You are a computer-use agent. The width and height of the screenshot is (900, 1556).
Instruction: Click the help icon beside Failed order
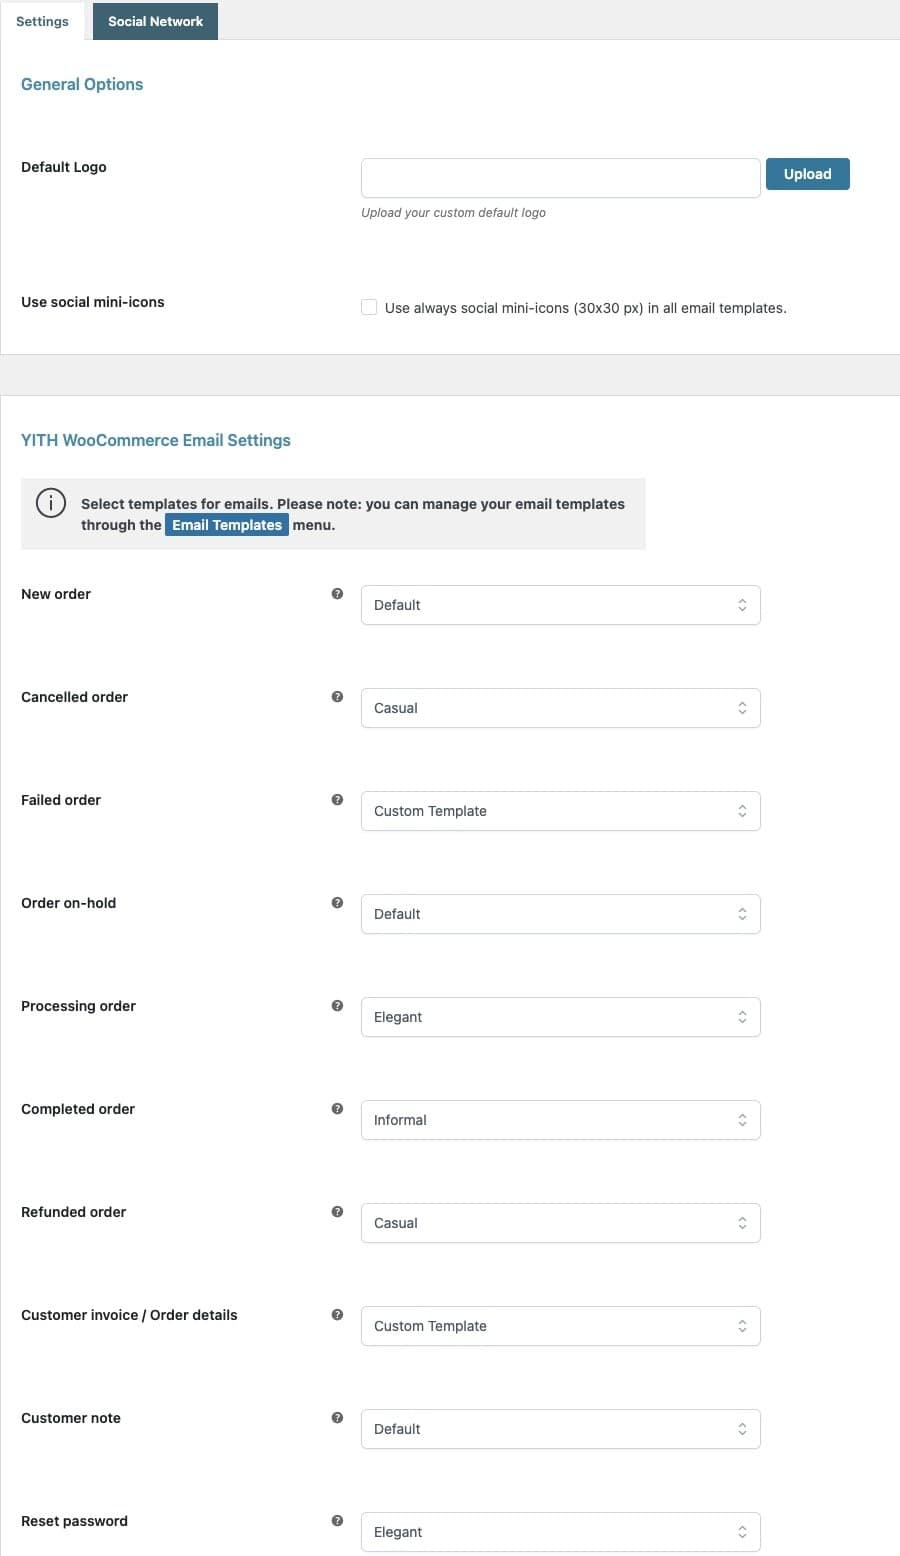337,800
